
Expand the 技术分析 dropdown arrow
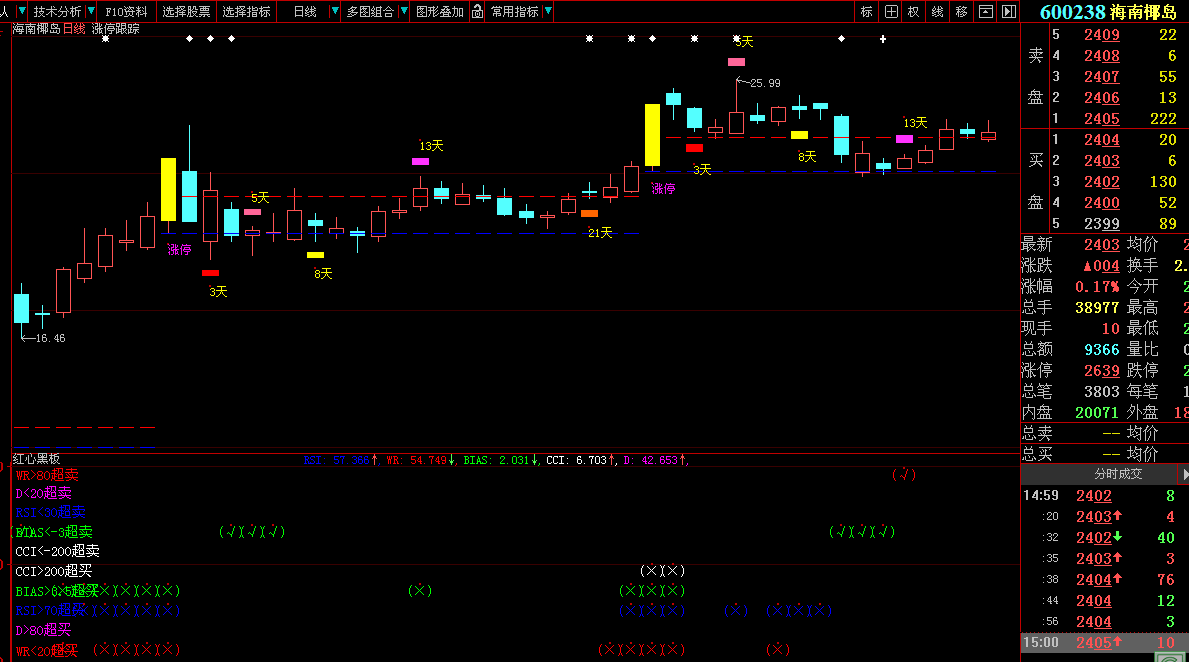tap(91, 12)
